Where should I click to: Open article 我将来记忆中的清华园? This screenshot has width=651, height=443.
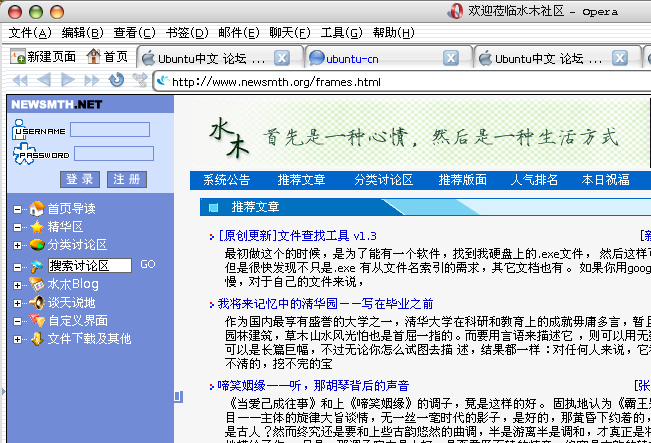click(326, 303)
